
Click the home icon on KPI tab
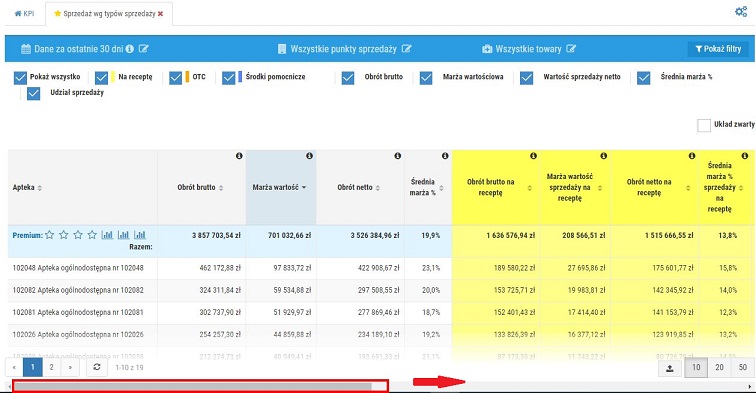18,14
